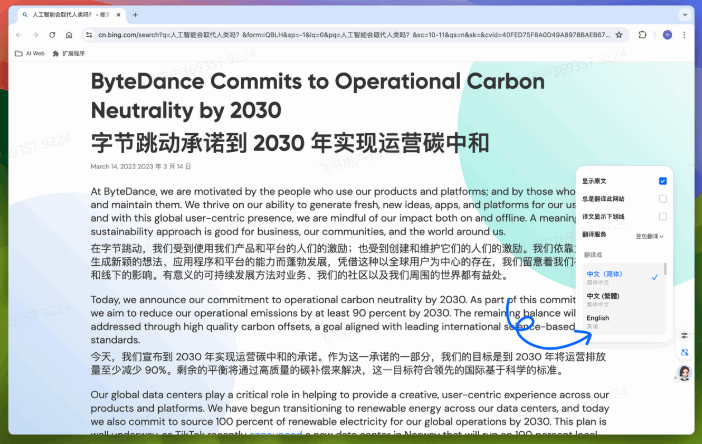The height and width of the screenshot is (444, 702).
Task: Open the tab search dropdown arrow
Action: (x=685, y=15)
